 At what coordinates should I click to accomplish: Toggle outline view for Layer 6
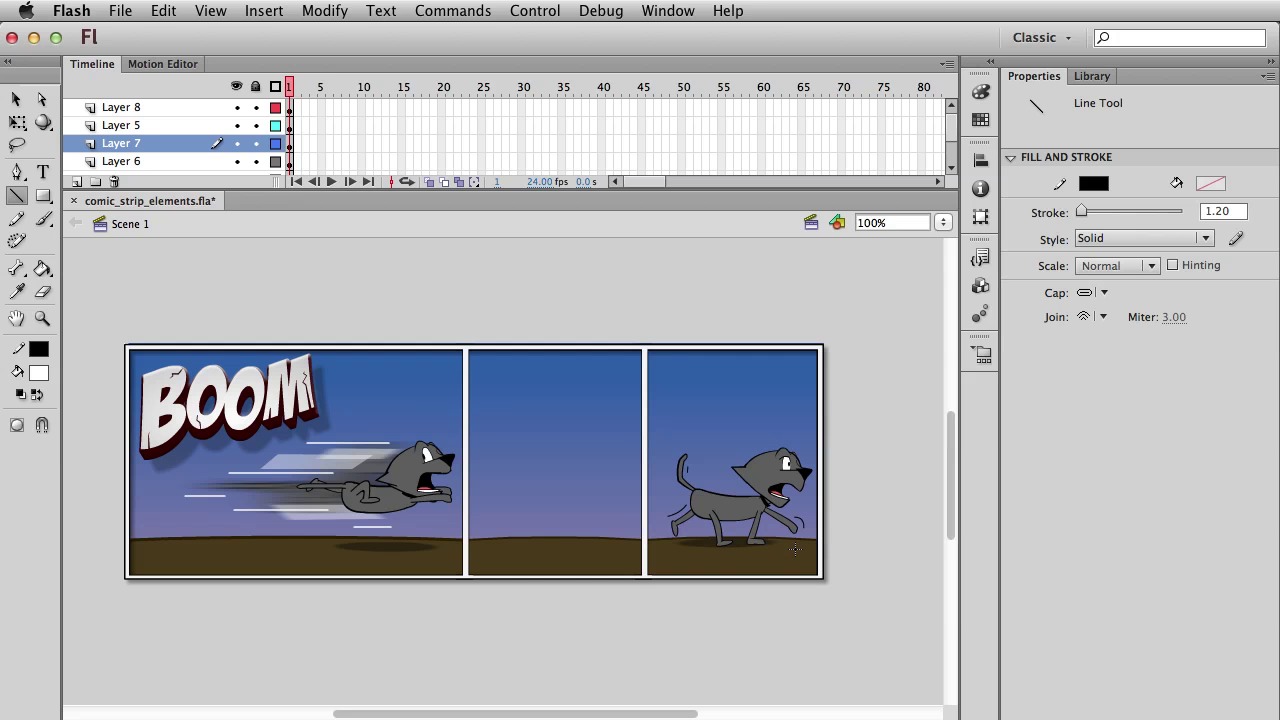(276, 161)
